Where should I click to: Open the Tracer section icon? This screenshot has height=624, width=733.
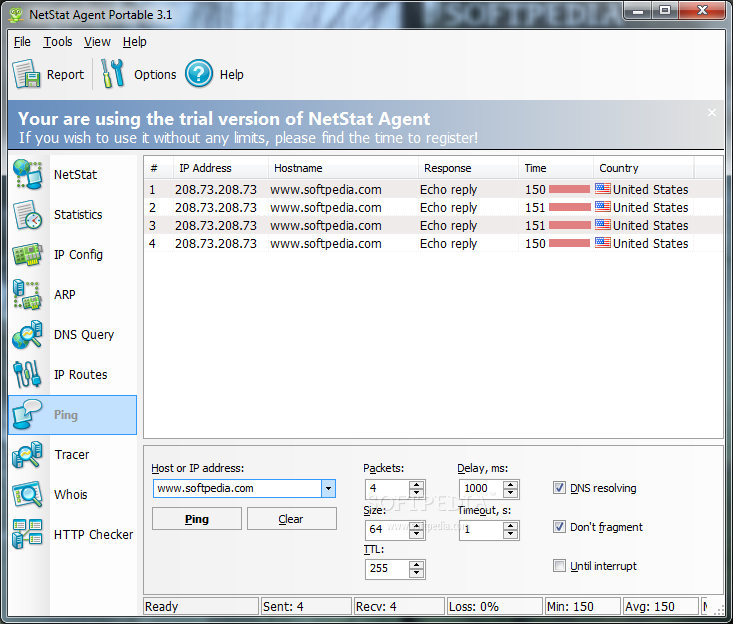pos(28,454)
